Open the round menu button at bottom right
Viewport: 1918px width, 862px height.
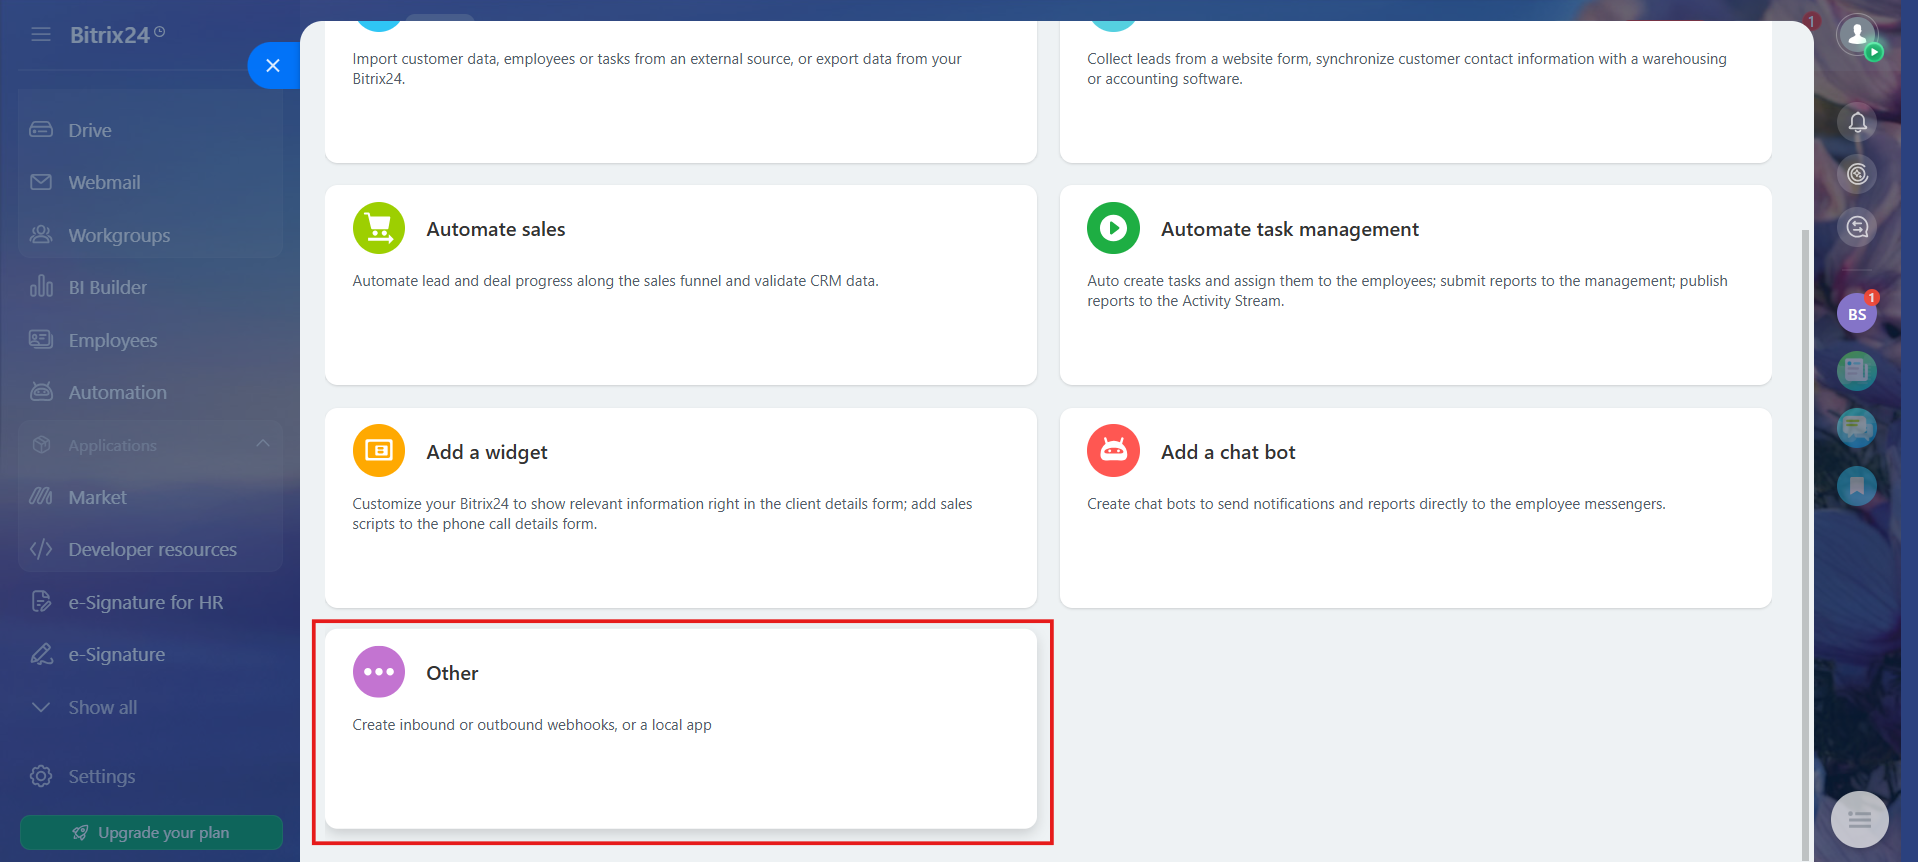click(1859, 820)
